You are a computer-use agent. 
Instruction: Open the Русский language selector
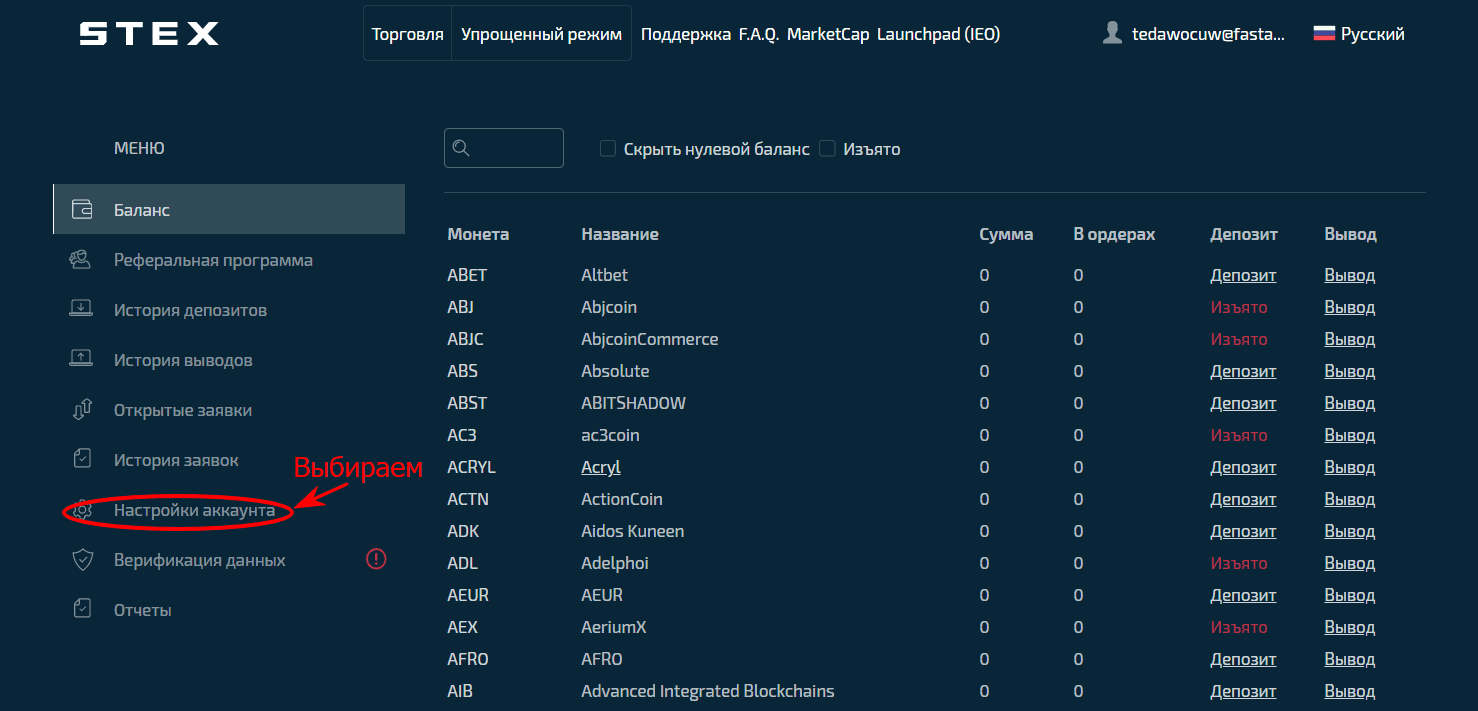[1359, 34]
